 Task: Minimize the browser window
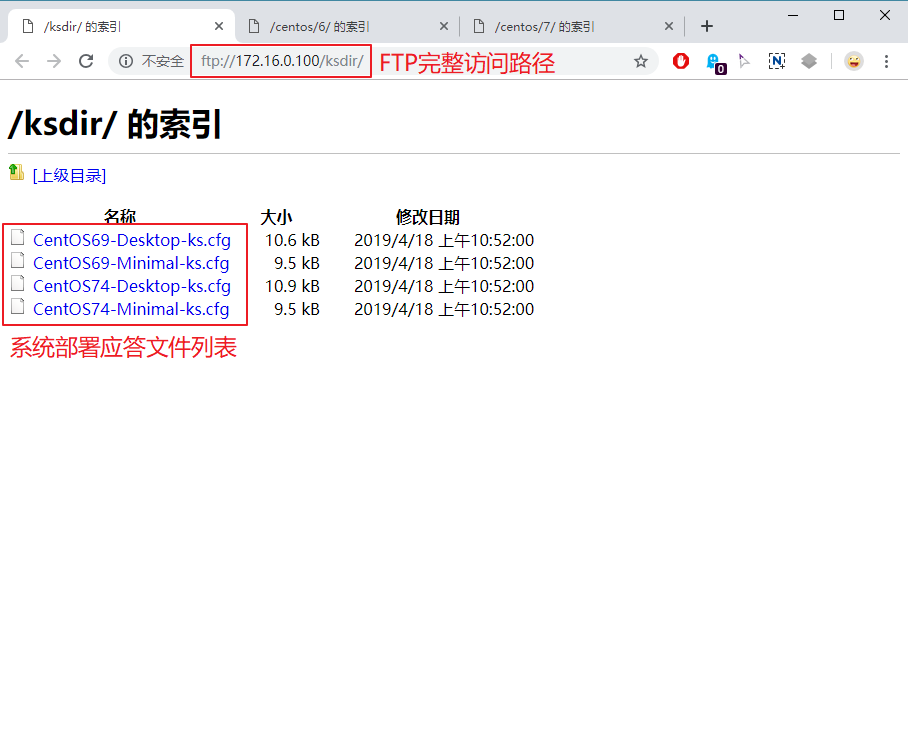click(793, 15)
